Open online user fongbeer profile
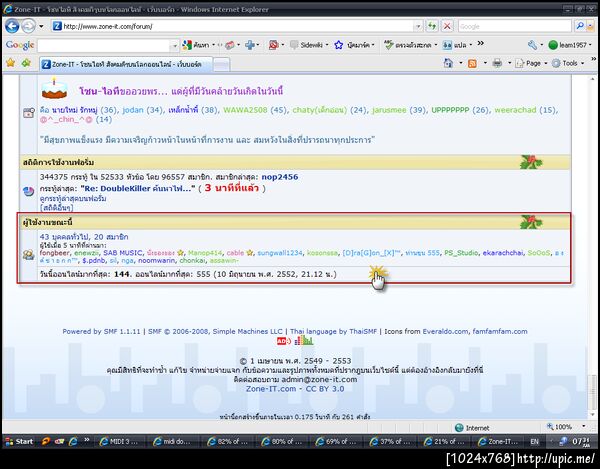Image resolution: width=600 pixels, height=469 pixels. coord(55,253)
